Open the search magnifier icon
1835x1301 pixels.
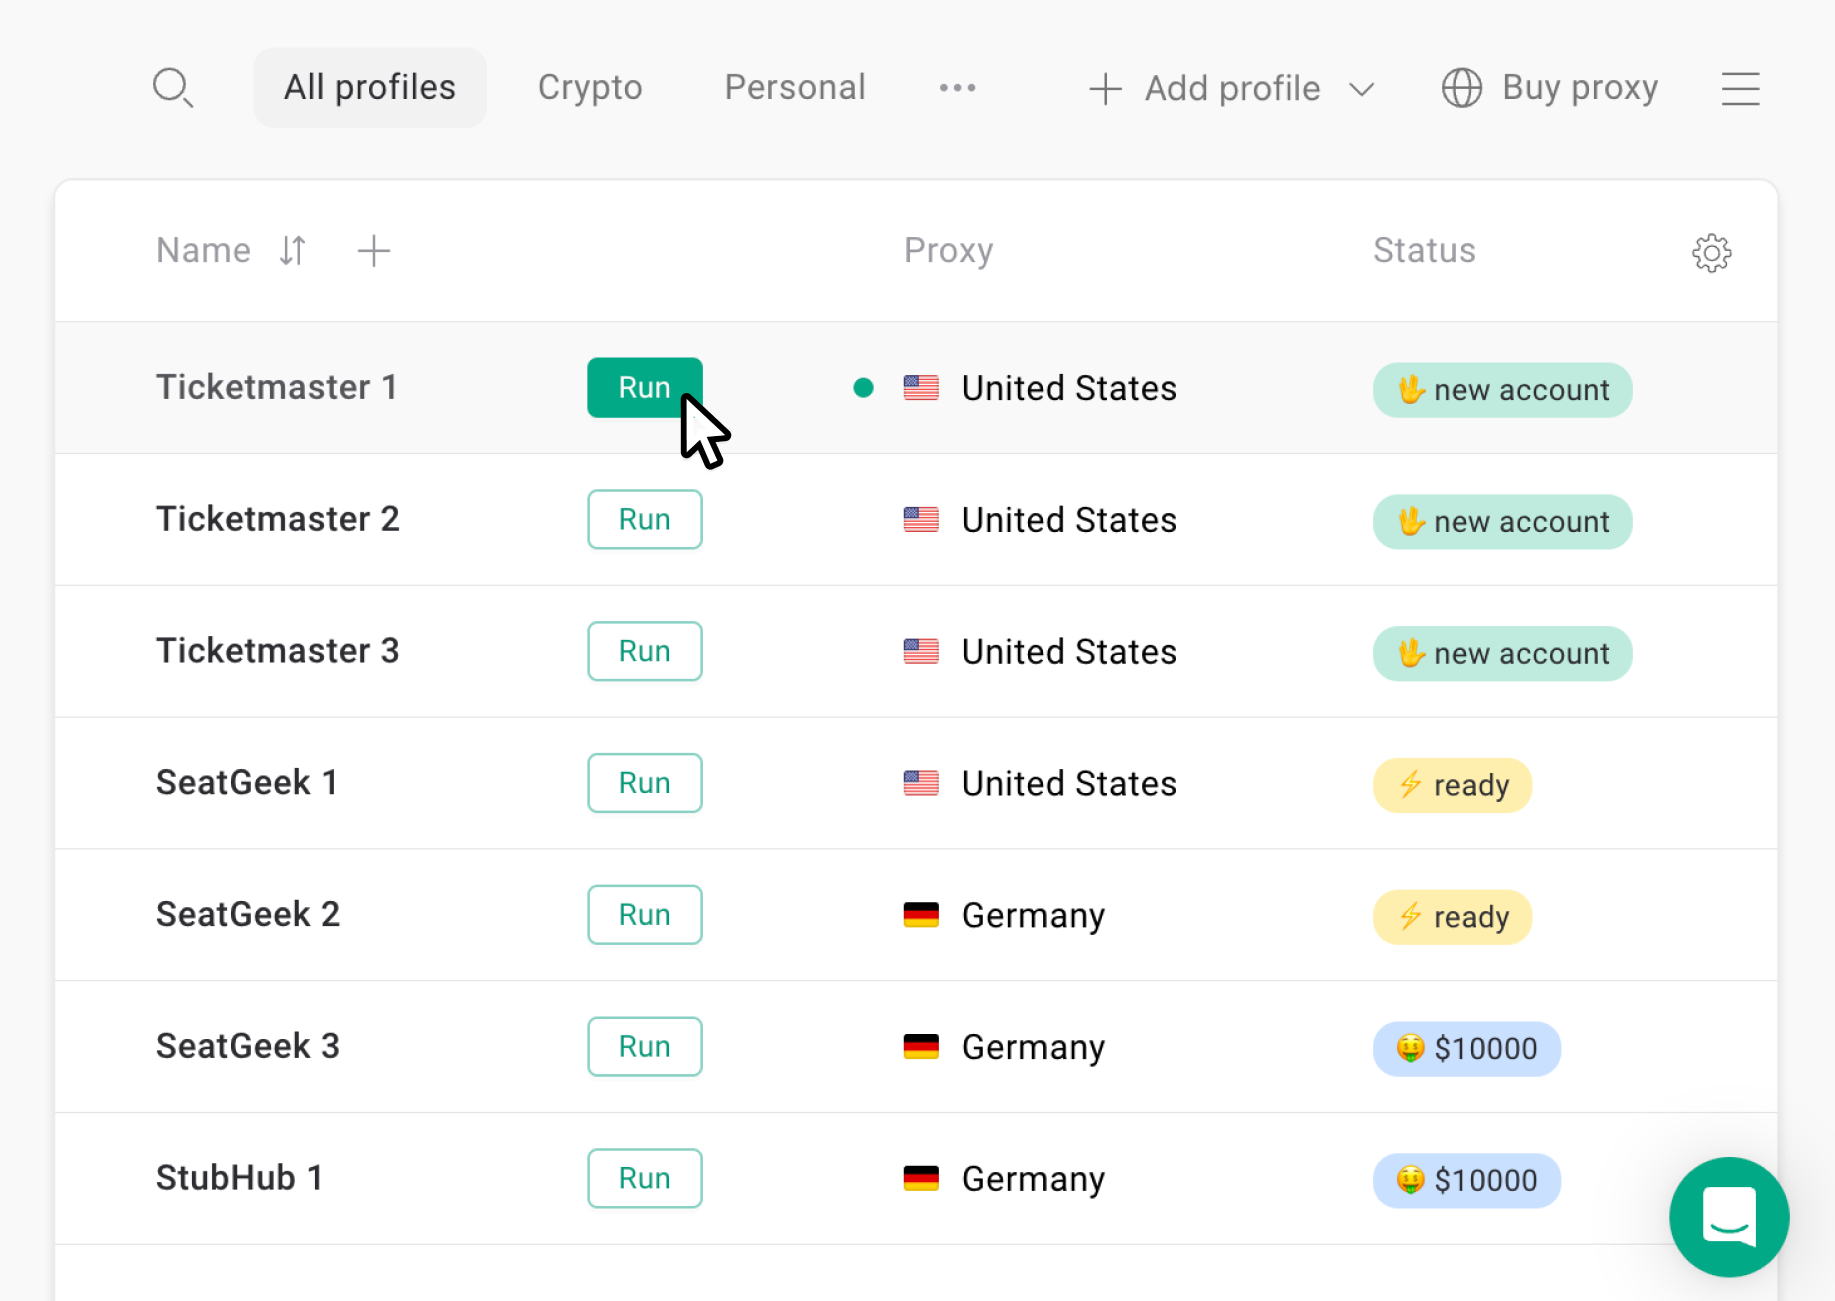(173, 88)
